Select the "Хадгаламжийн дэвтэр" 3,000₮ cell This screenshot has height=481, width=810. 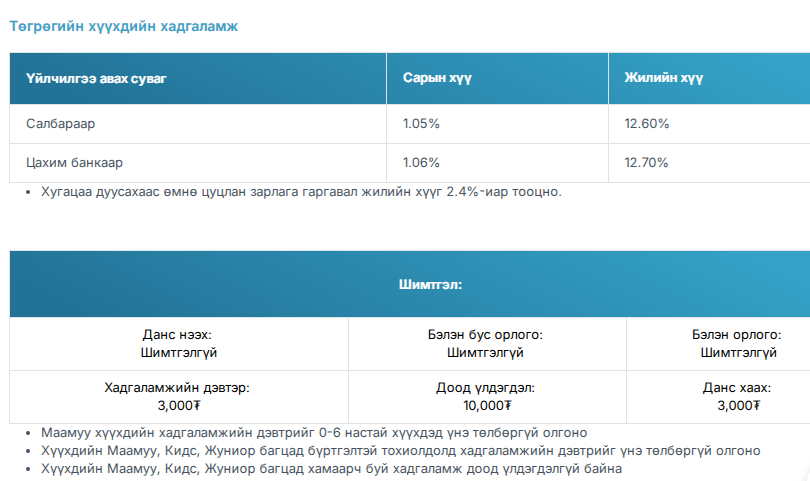pyautogui.click(x=179, y=396)
